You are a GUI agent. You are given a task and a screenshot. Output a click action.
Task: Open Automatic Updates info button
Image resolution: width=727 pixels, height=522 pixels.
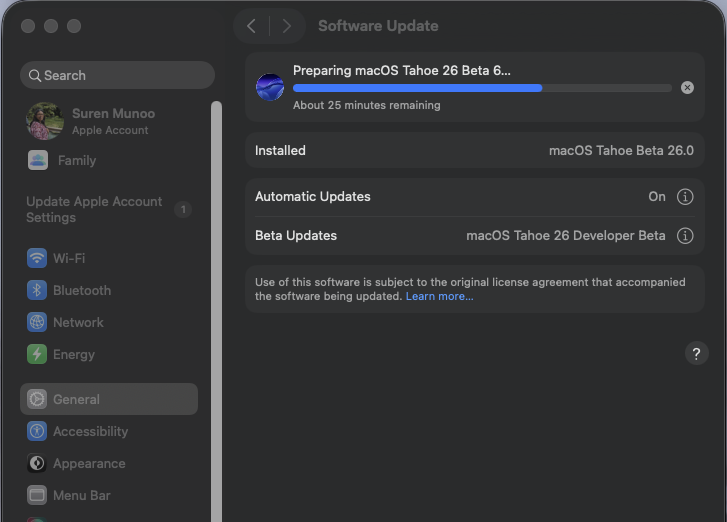click(685, 197)
